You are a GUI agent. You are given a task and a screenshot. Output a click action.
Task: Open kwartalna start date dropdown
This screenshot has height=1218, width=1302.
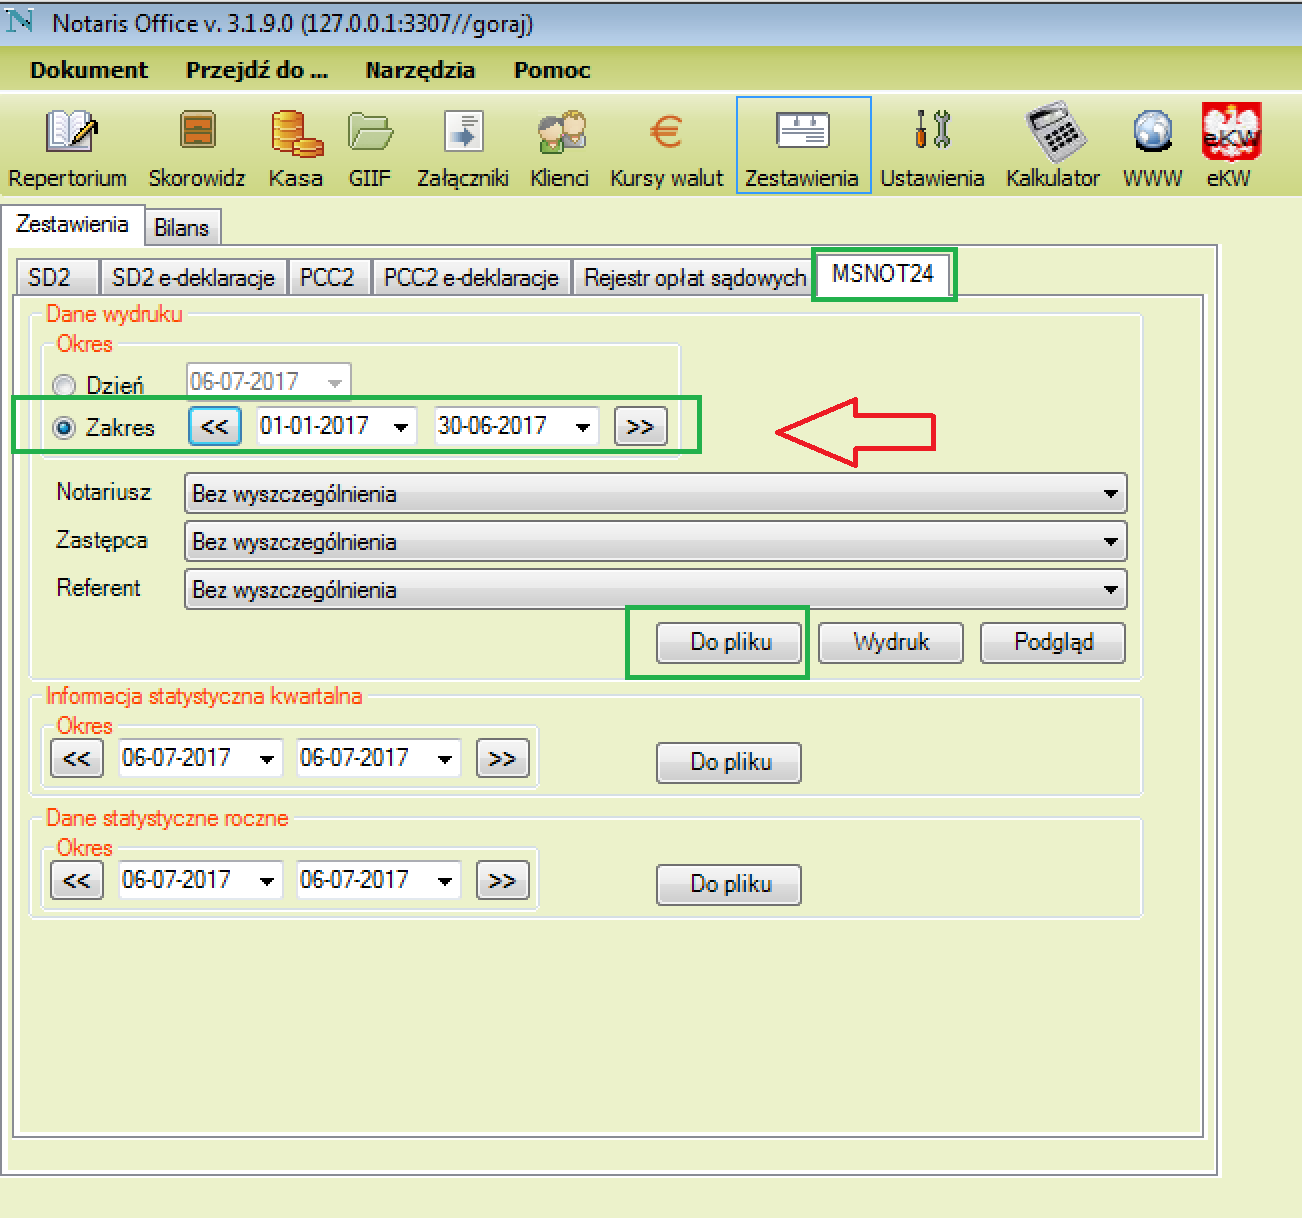267,758
